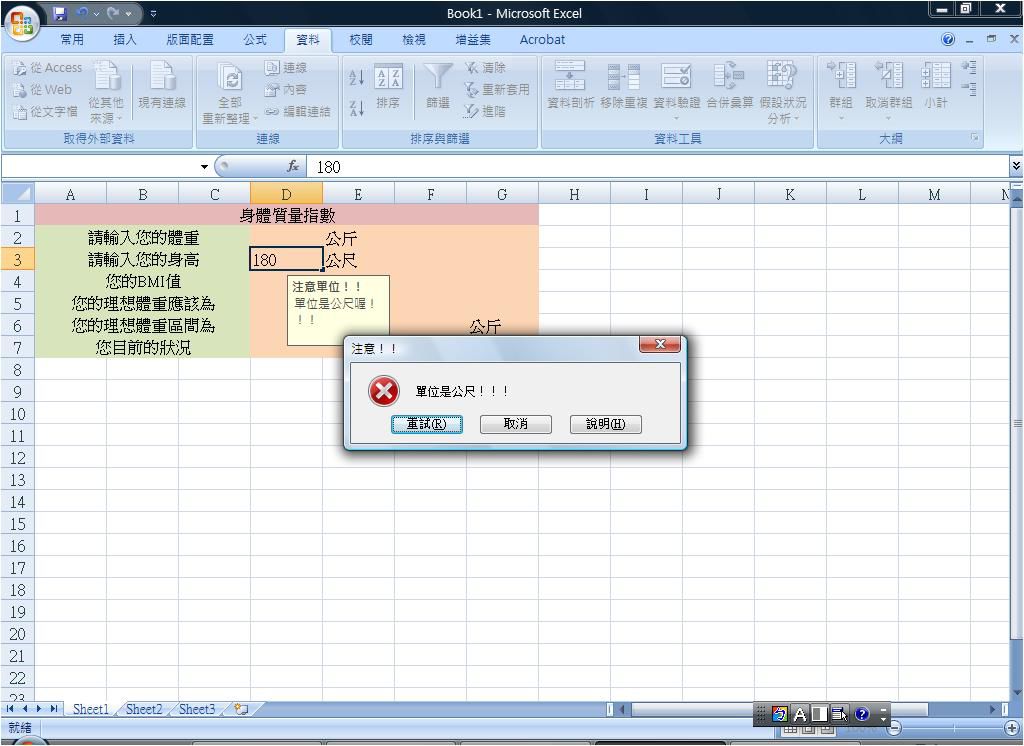Open Customize Quick Access Toolbar dropdown

click(x=153, y=13)
